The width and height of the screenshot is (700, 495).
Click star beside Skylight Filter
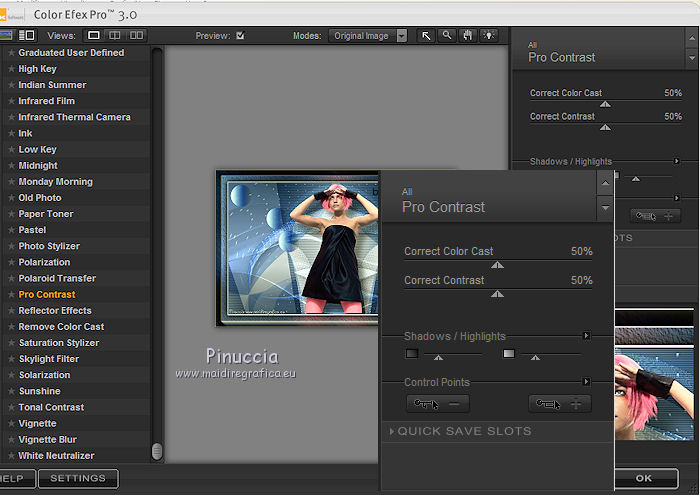(11, 359)
